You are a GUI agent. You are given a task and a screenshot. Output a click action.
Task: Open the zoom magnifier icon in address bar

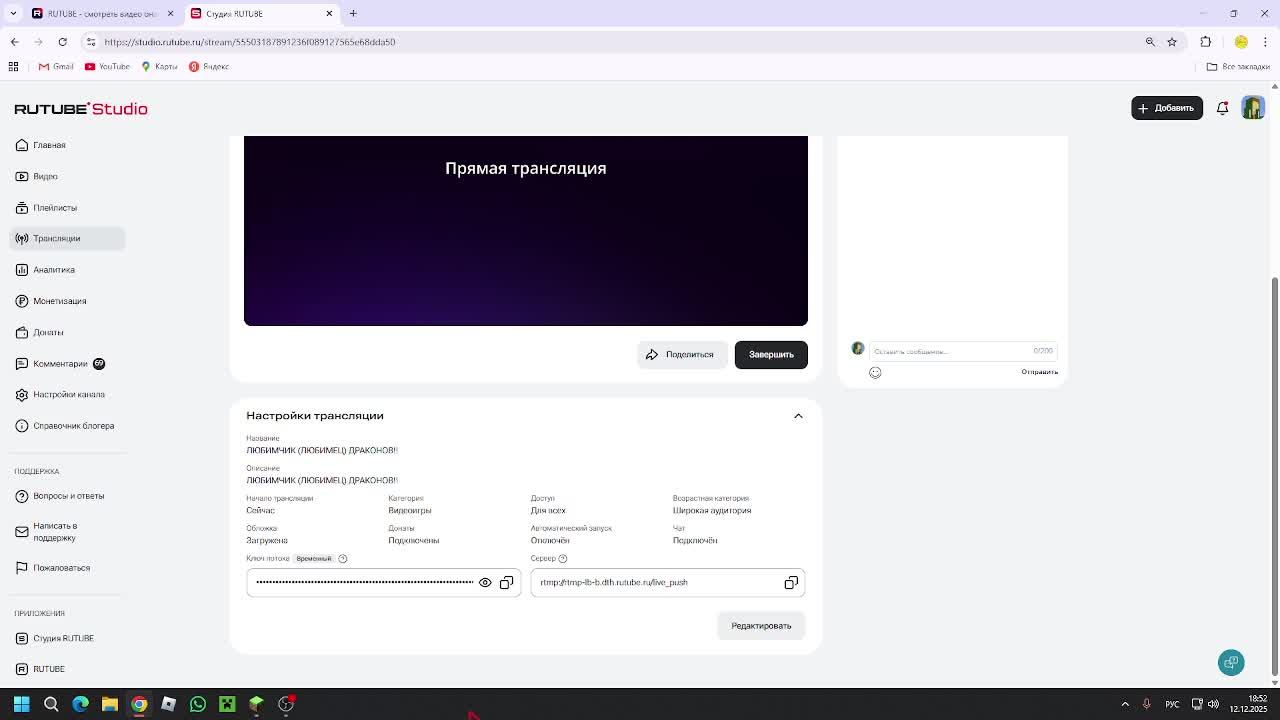pos(1150,42)
